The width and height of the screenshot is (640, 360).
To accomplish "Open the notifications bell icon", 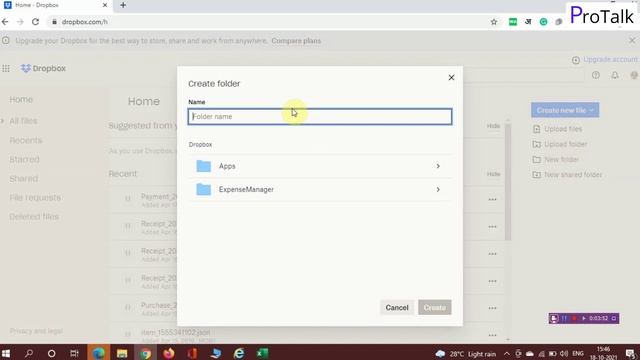I will pyautogui.click(x=615, y=75).
